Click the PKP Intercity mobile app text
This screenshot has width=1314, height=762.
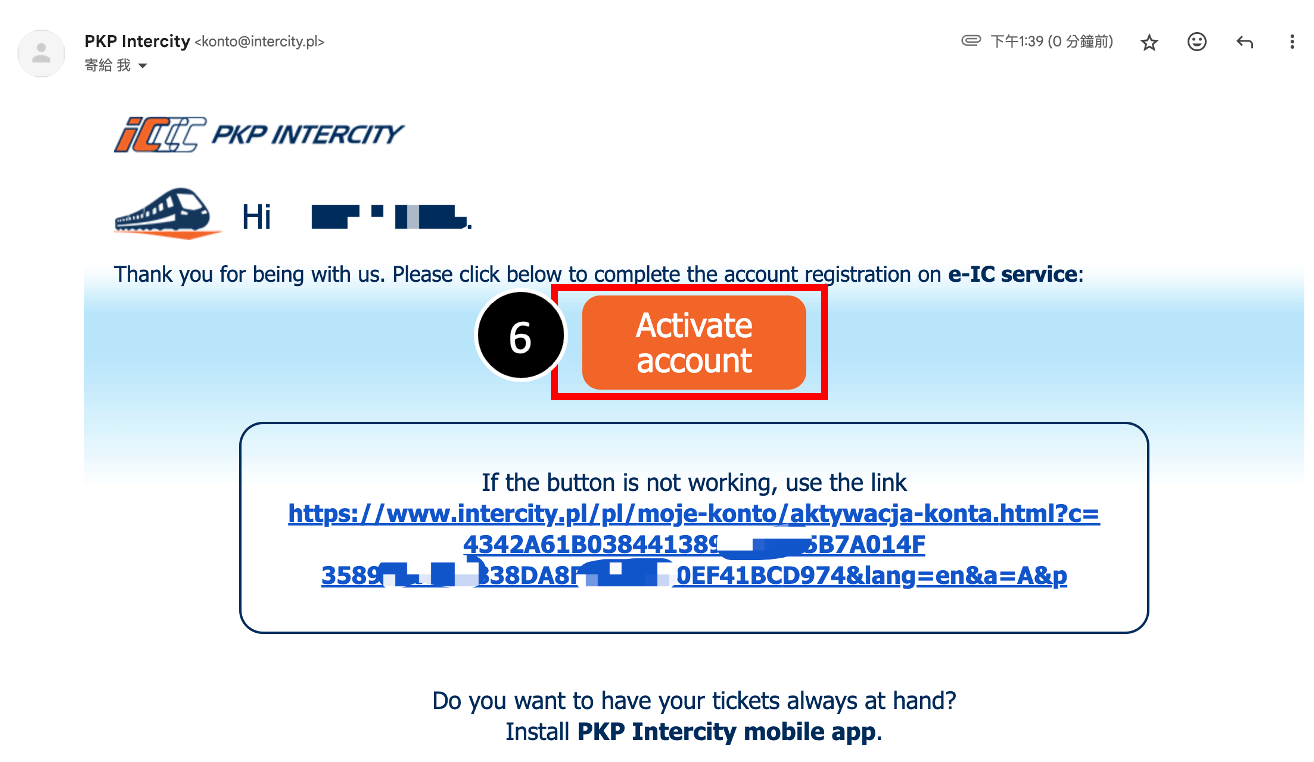pyautogui.click(x=727, y=732)
